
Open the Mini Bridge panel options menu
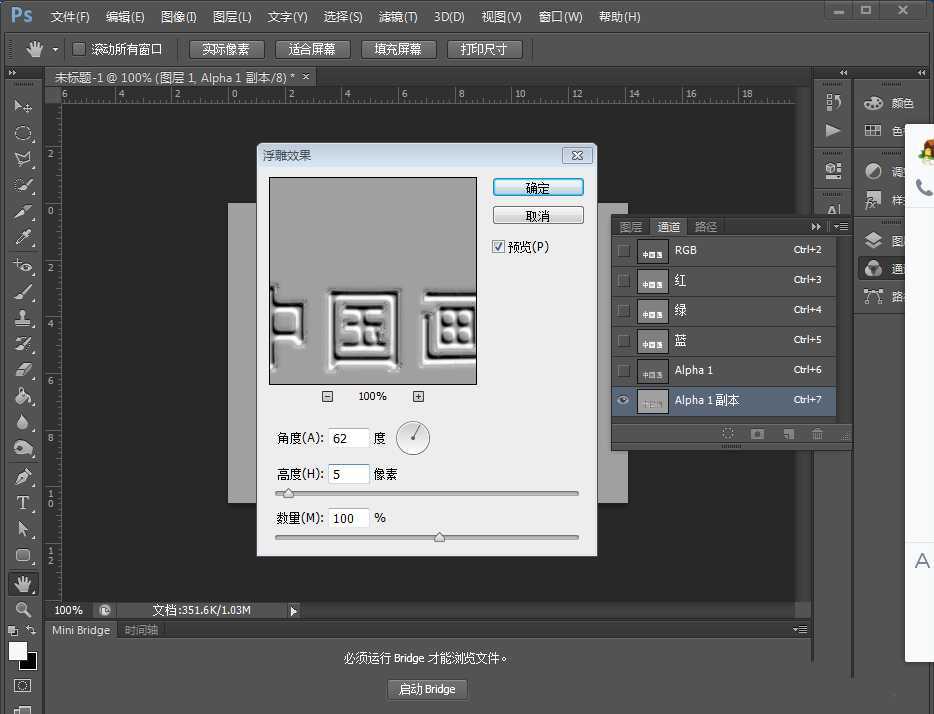click(x=800, y=630)
